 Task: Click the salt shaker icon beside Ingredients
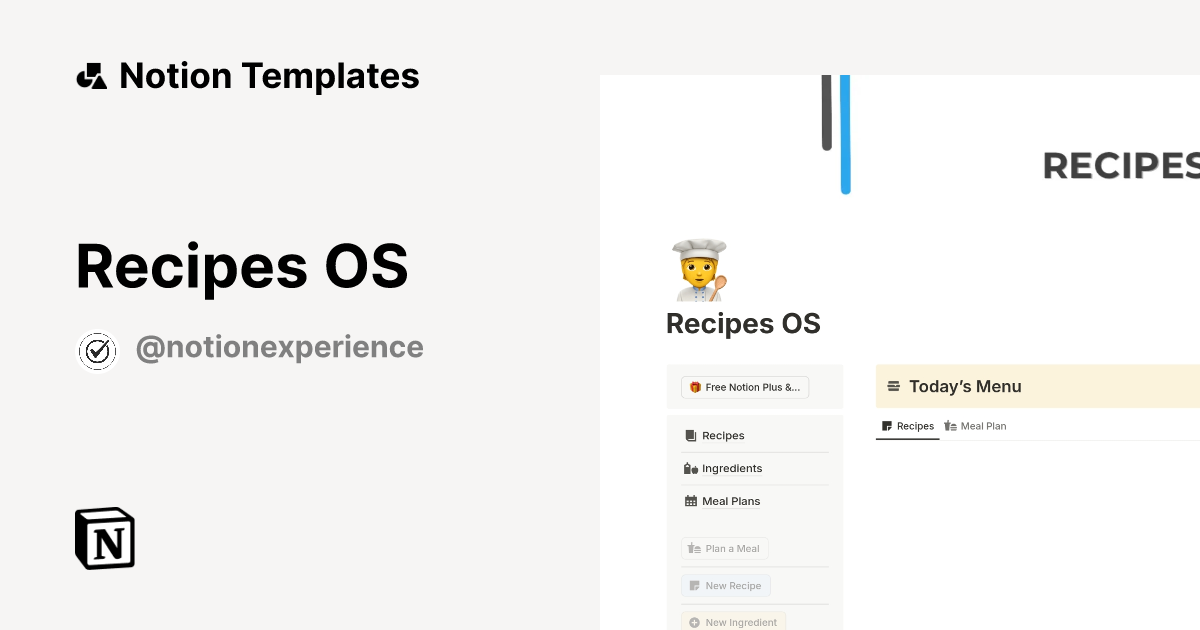[690, 468]
